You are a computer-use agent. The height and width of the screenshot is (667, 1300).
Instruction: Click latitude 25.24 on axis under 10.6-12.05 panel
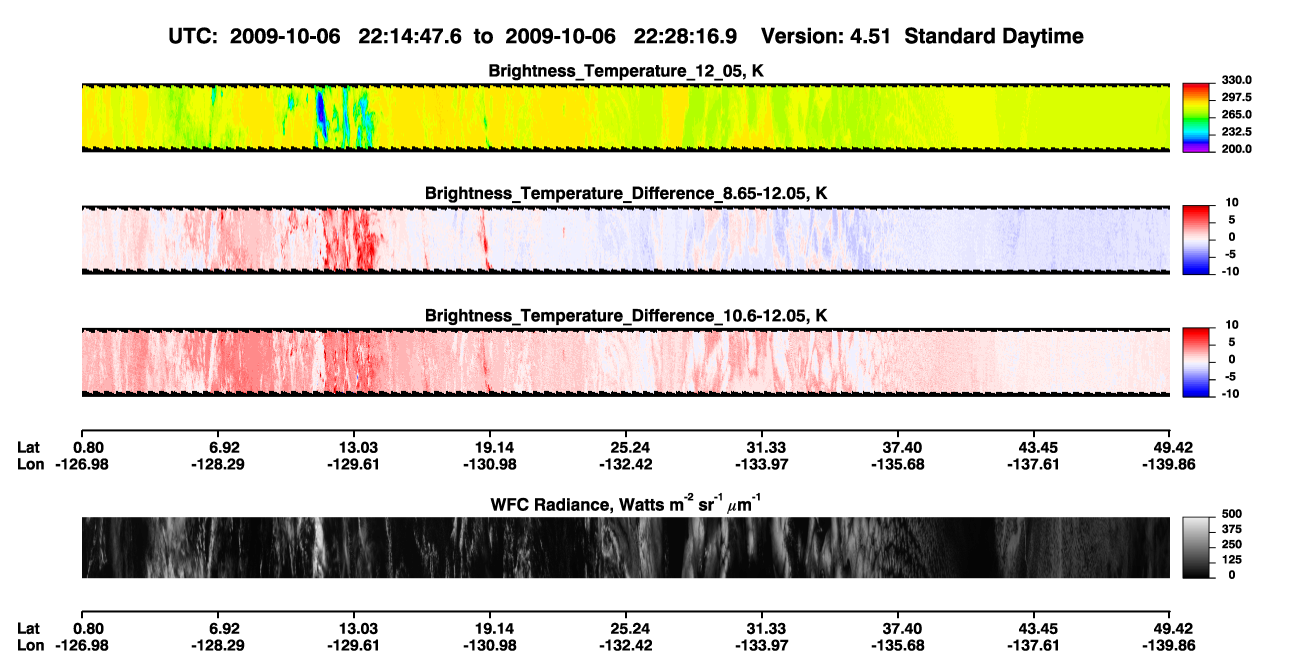(625, 448)
